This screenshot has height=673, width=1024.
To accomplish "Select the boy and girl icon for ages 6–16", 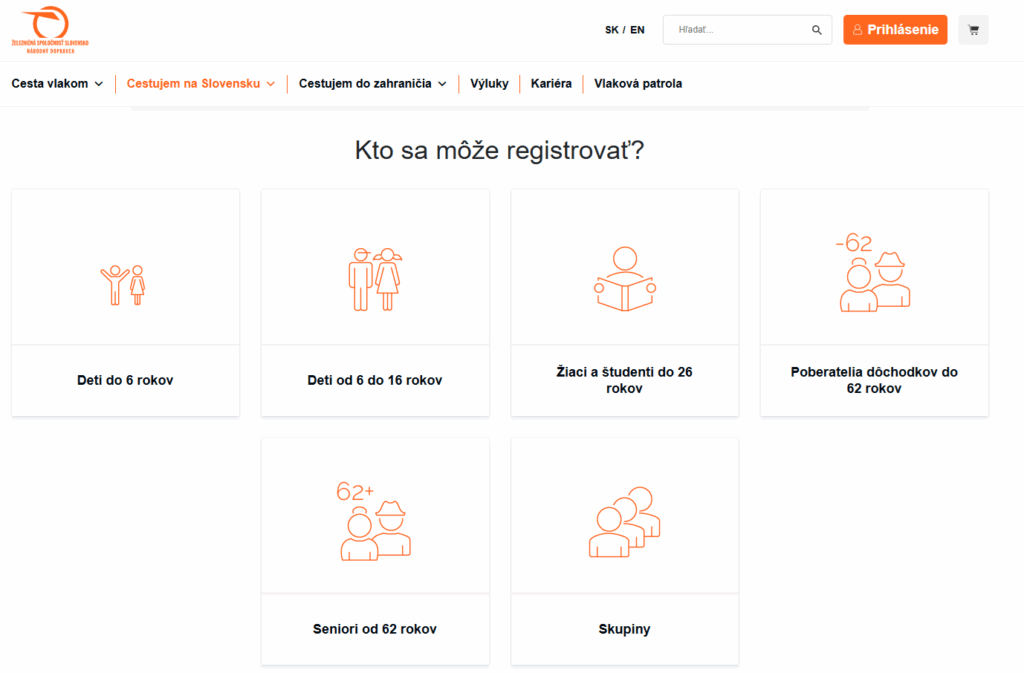I will (375, 279).
